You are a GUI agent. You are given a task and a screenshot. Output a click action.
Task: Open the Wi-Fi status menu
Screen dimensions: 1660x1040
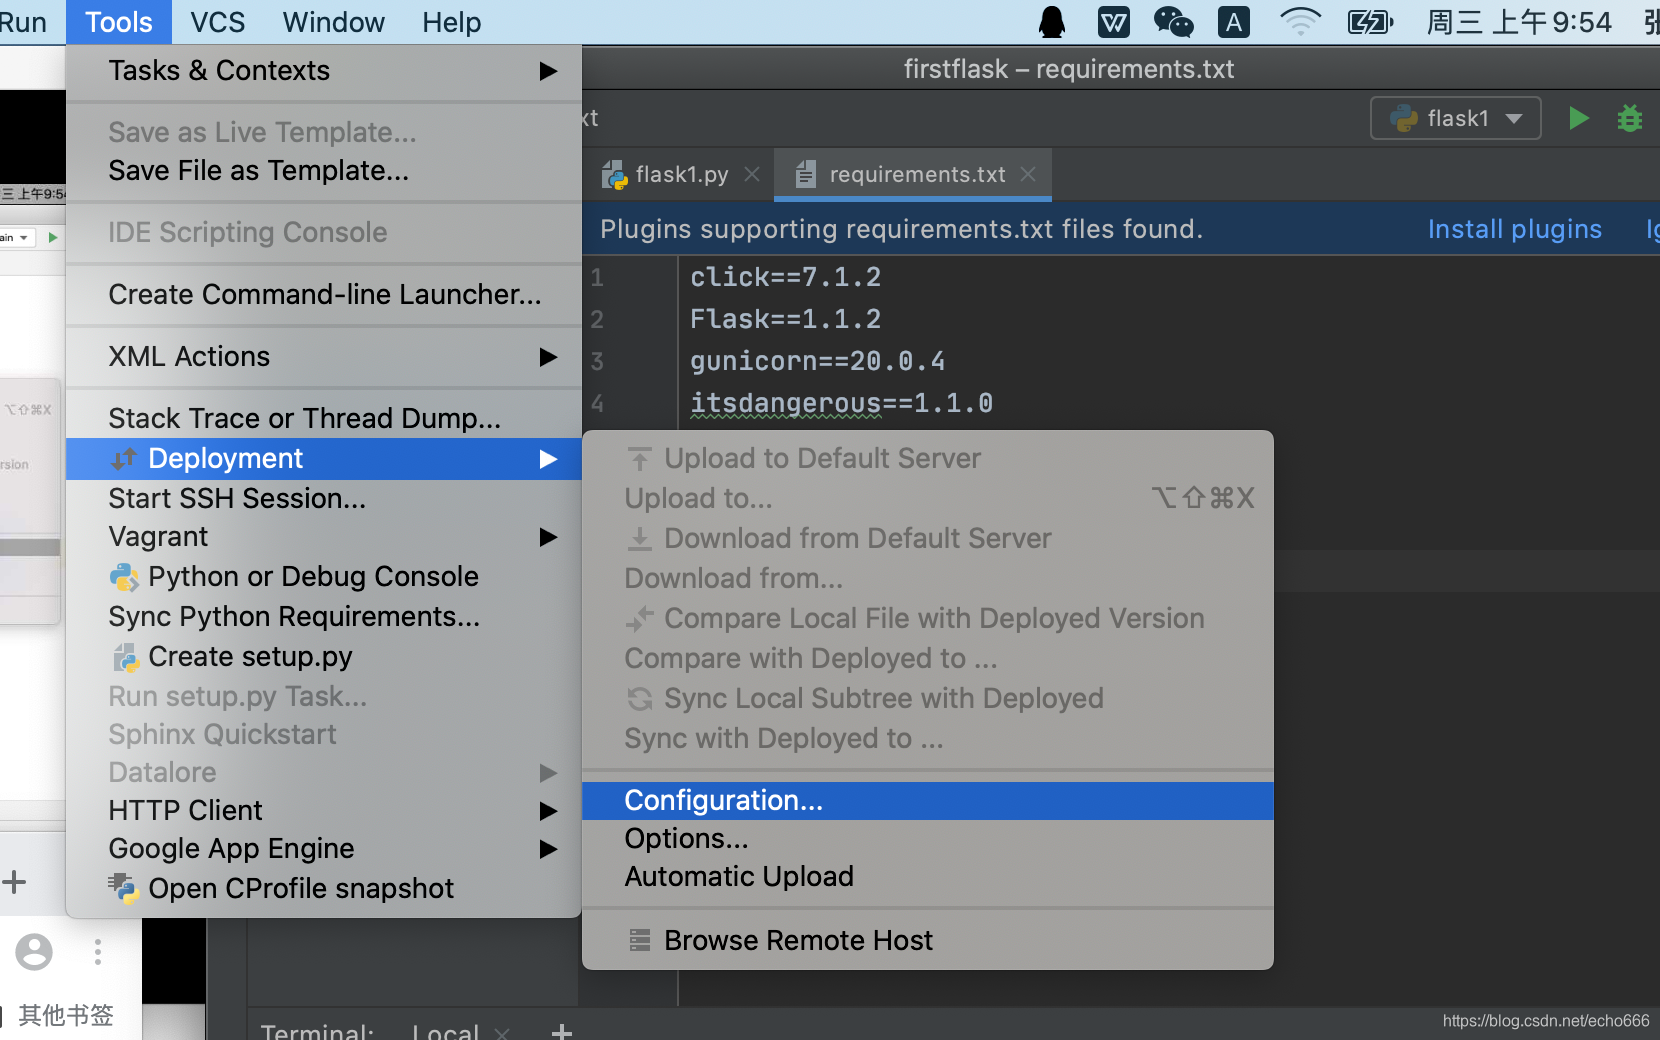[x=1300, y=22]
